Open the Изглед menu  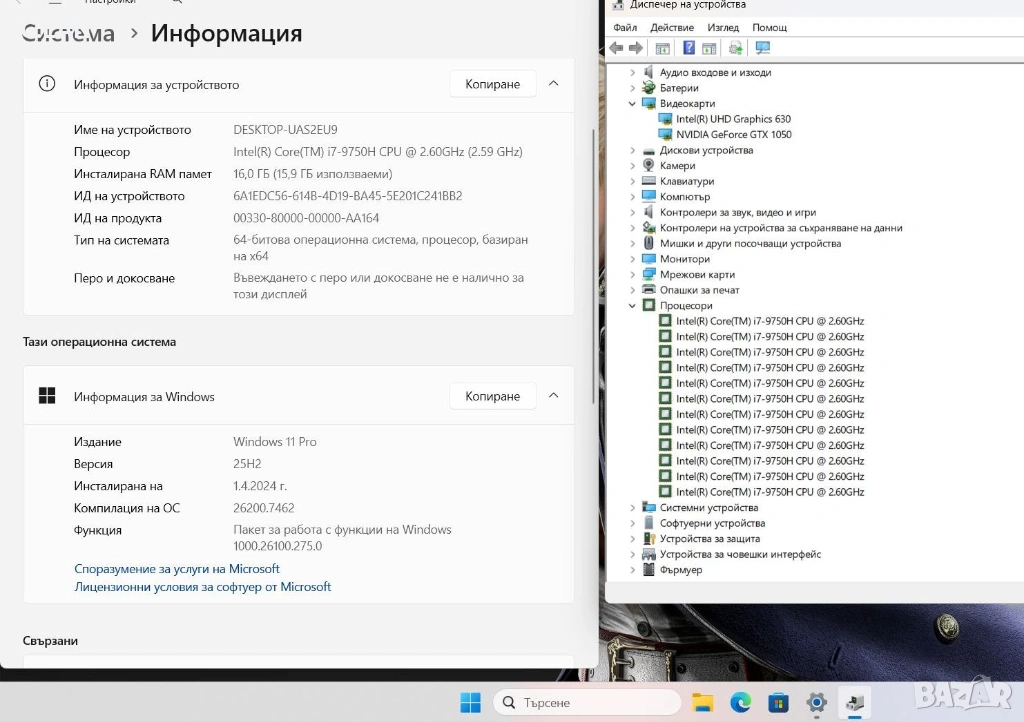click(722, 28)
